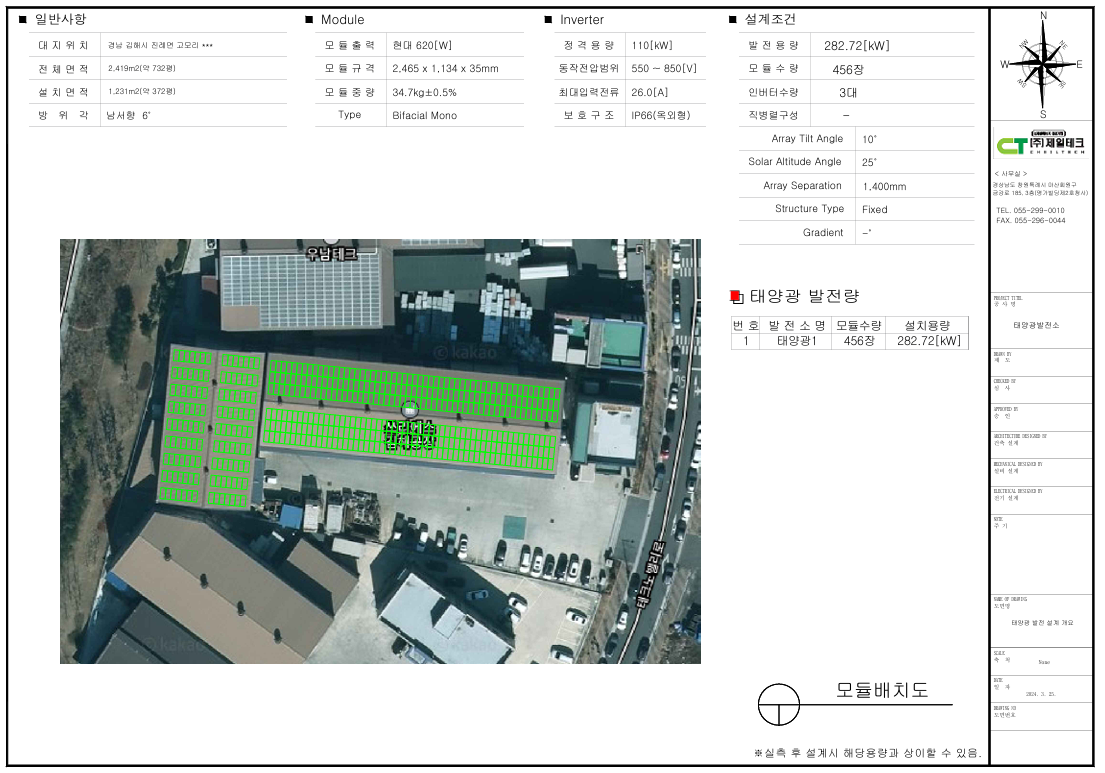Image resolution: width=1105 pixels, height=773 pixels.
Task: Click the 태양광1 plant name cell
Action: pyautogui.click(x=797, y=341)
